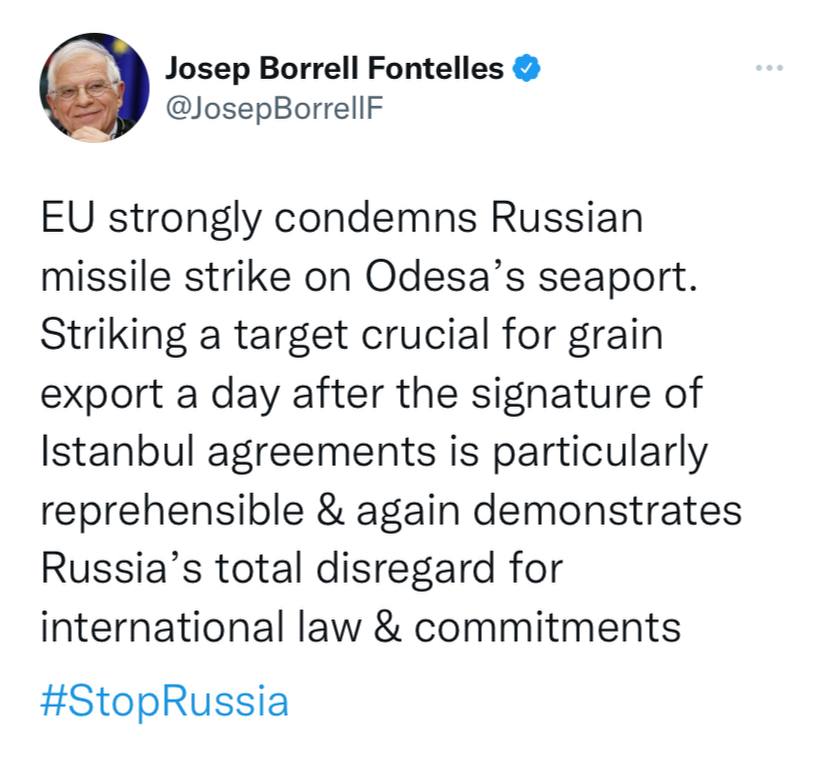Click the line starting "reprehensible & again"
Image resolution: width=827 pixels, height=761 pixels.
click(x=391, y=510)
